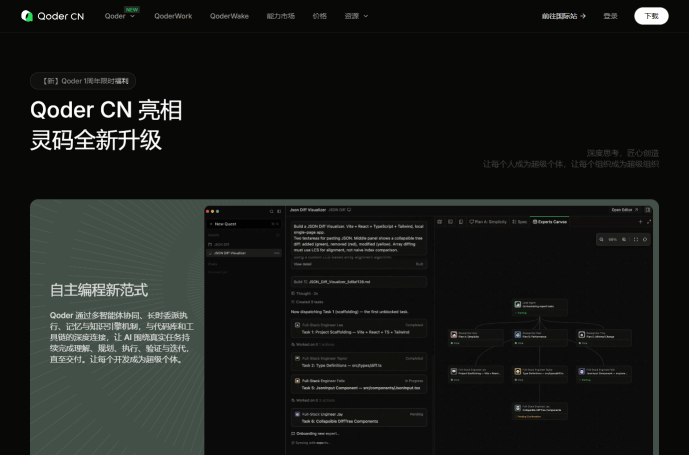Select the Plan B: Performance researcher node
The width and height of the screenshot is (689, 455).
[x=540, y=338]
